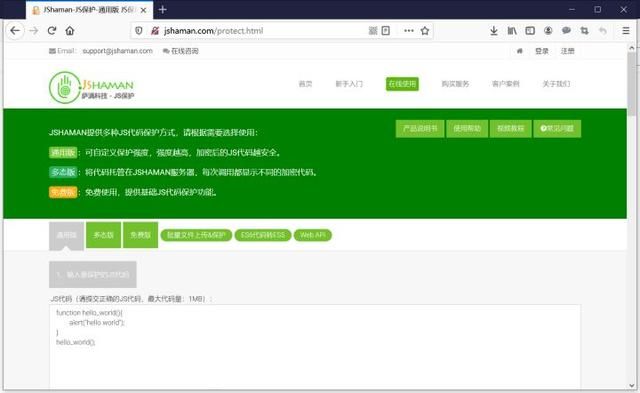Select the JShaman-JS保护 browser tab
This screenshot has width=640, height=393.
tap(89, 10)
